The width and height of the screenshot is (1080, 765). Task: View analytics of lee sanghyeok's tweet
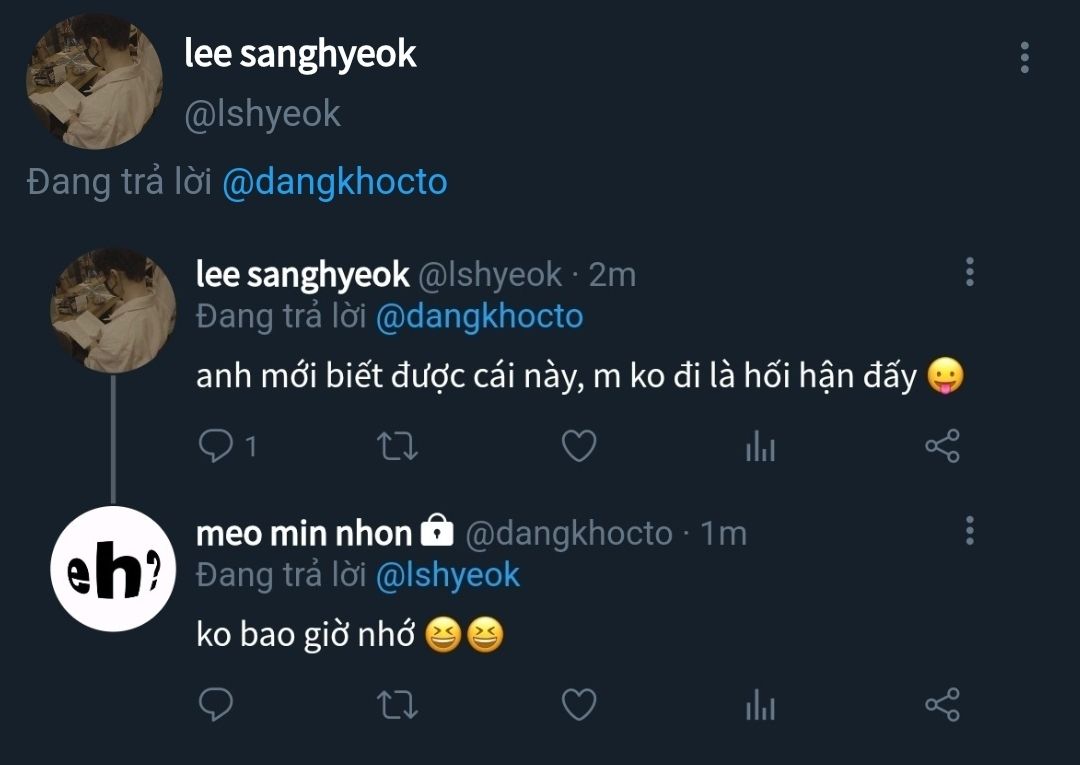point(760,447)
